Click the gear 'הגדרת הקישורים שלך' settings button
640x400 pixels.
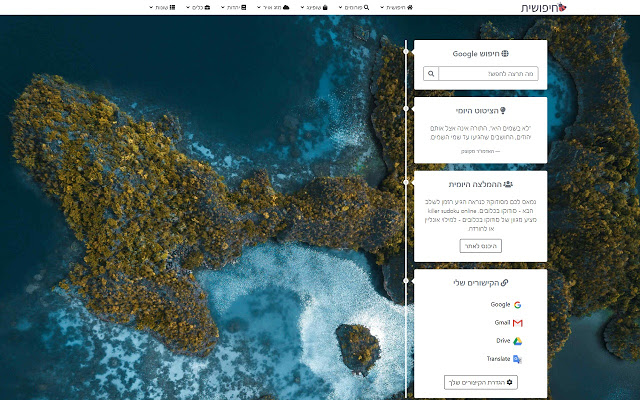coord(480,382)
